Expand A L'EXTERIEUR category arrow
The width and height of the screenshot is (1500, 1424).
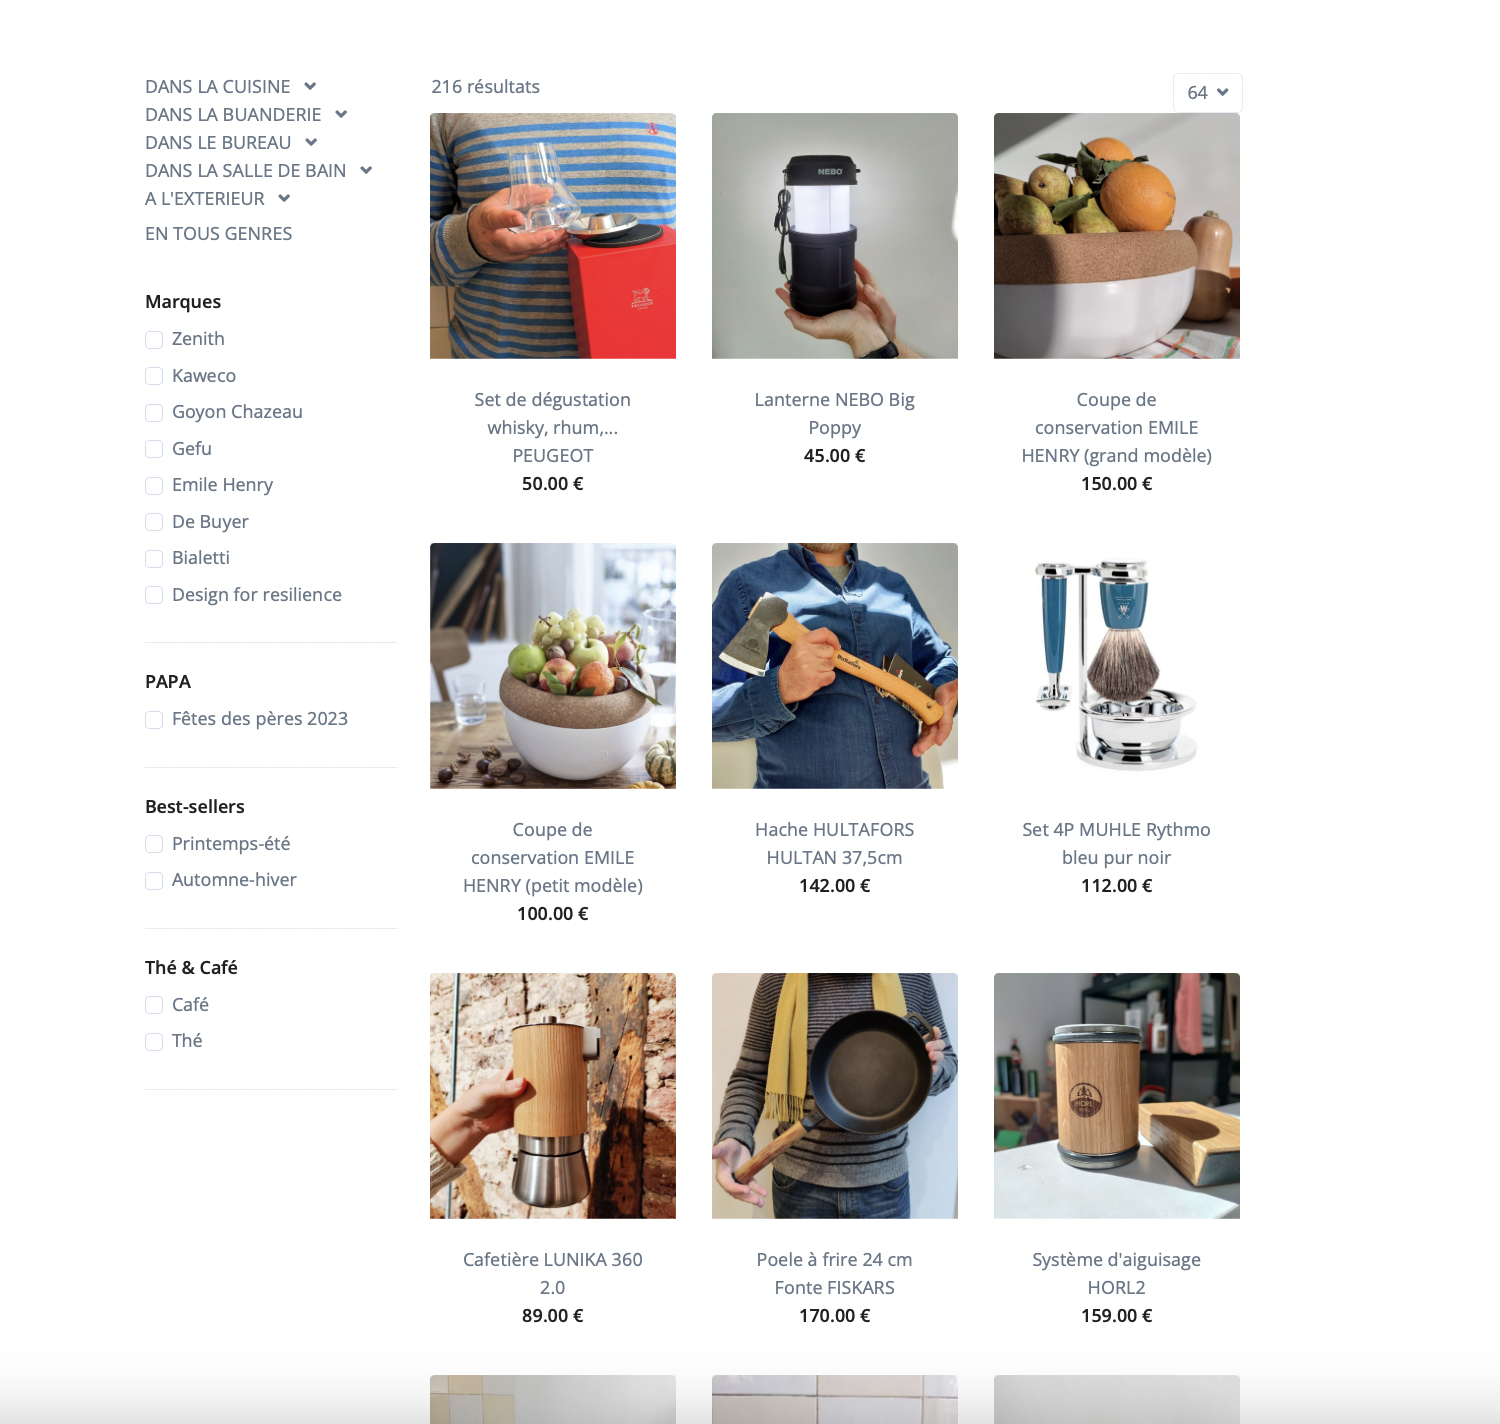coord(284,199)
